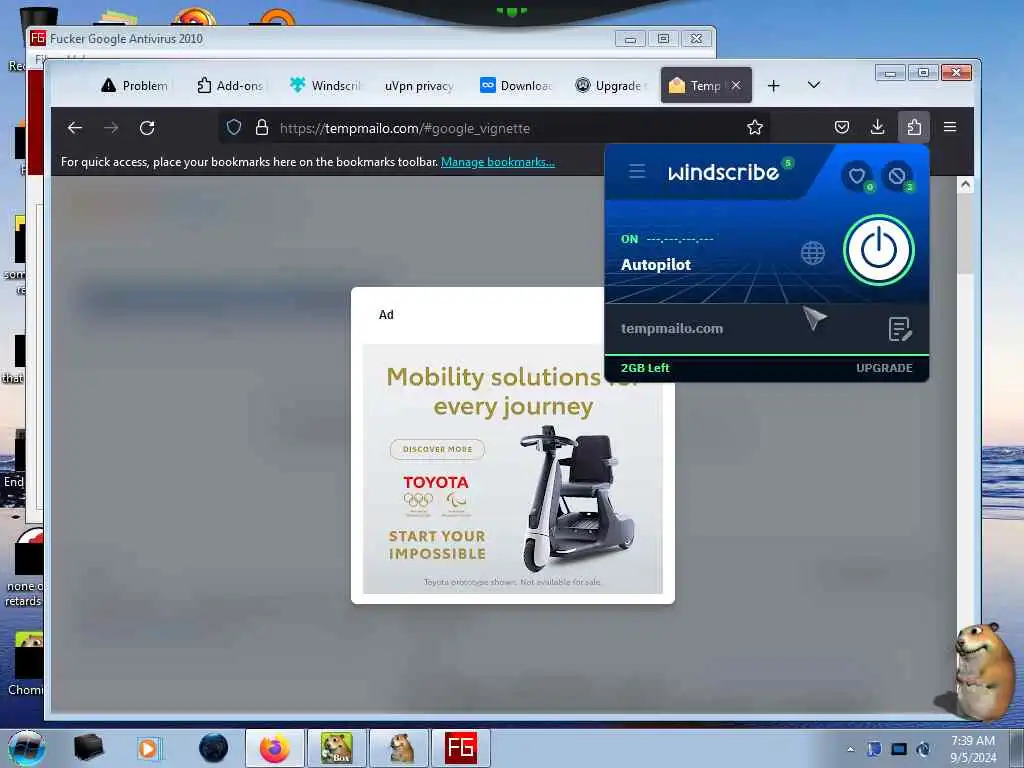1024x768 pixels.
Task: Click the Firefox forward arrow
Action: pyautogui.click(x=112, y=128)
